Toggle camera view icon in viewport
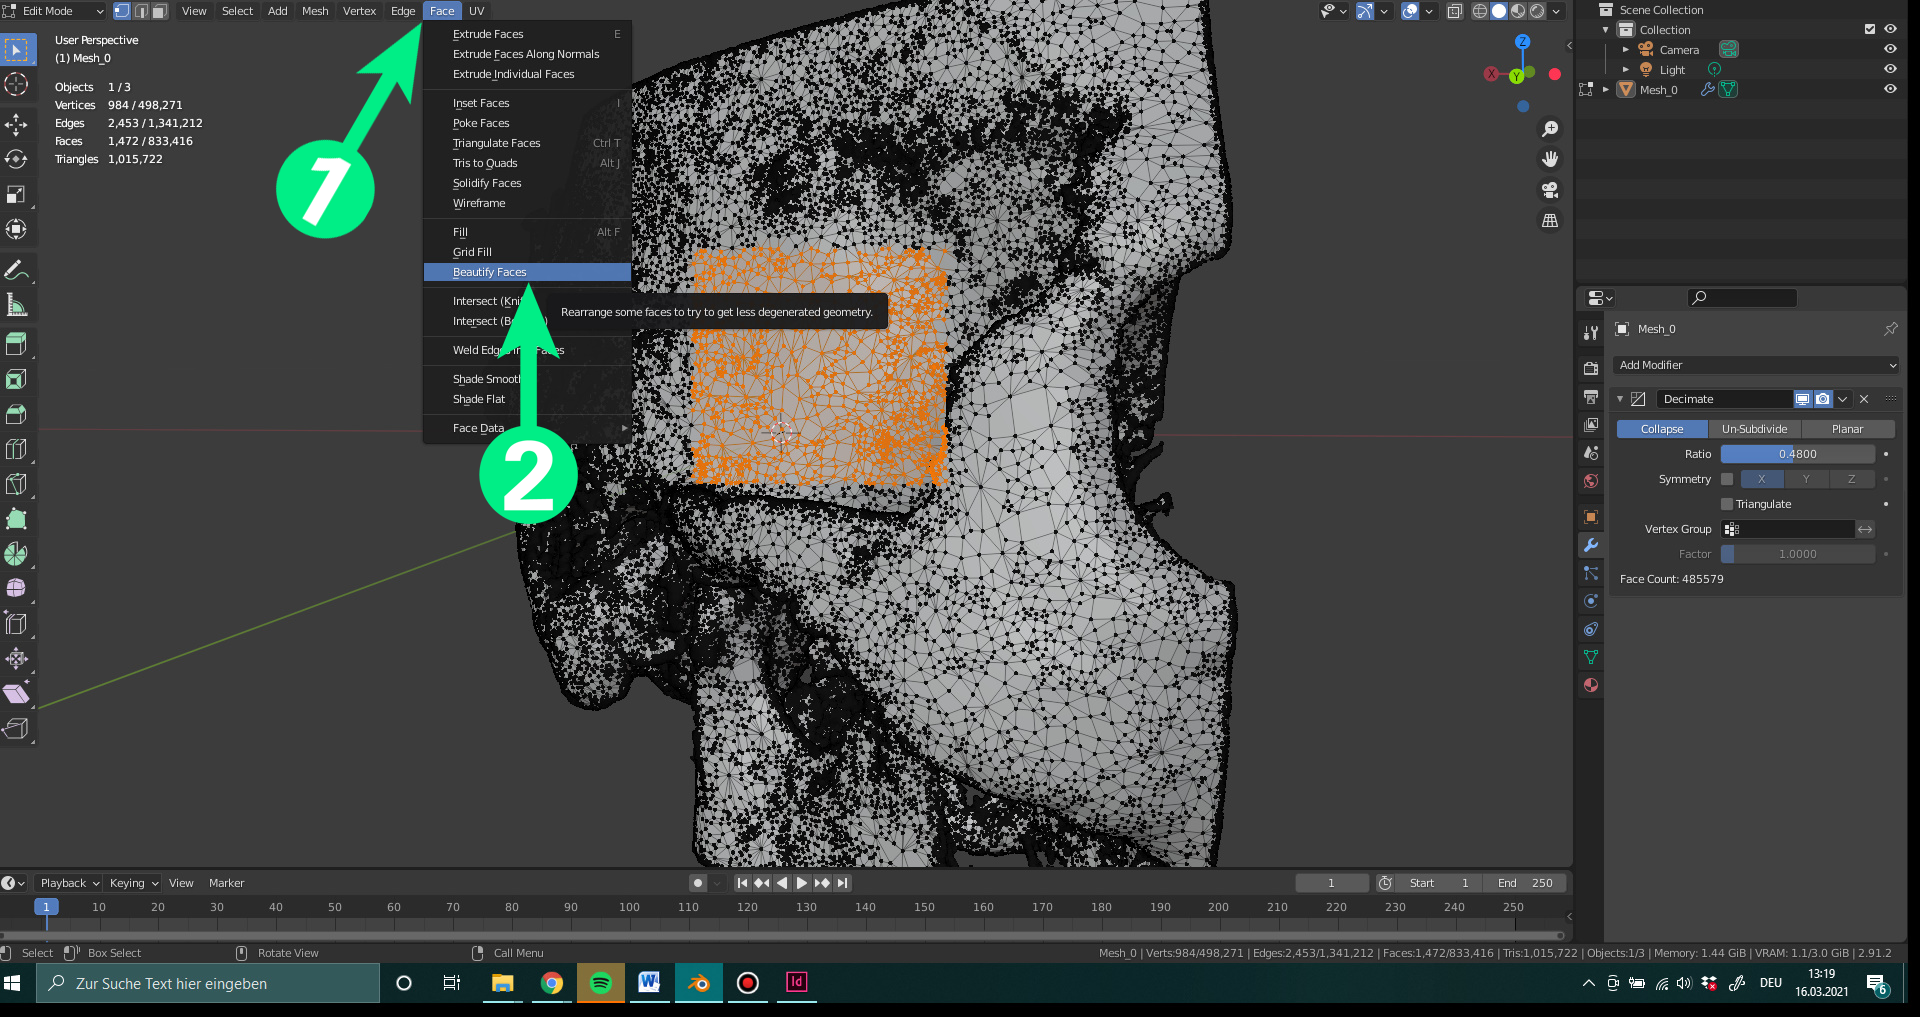 click(1550, 190)
